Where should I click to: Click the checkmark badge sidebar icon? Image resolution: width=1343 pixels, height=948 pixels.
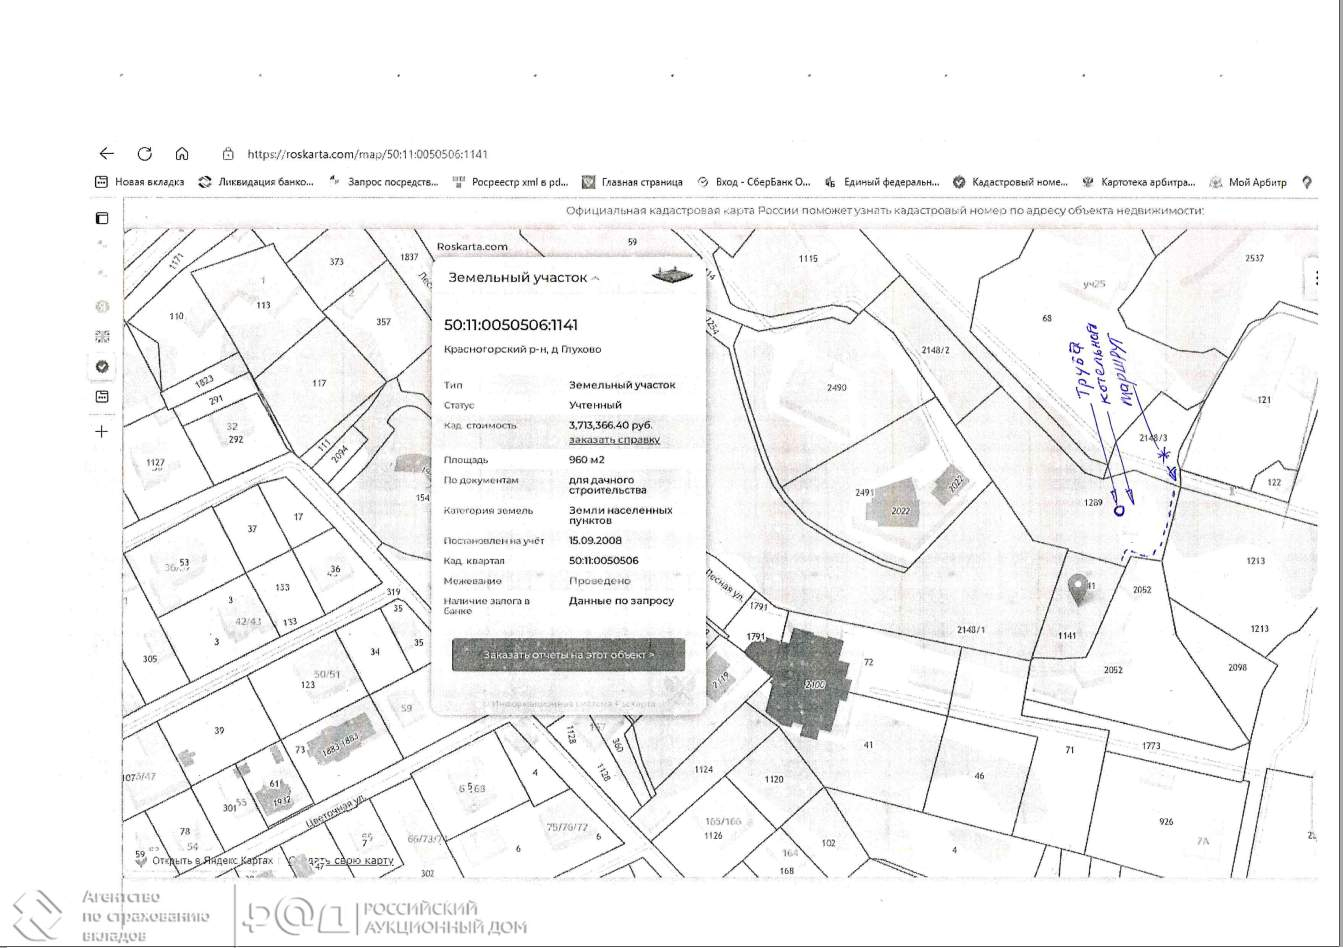tap(101, 367)
